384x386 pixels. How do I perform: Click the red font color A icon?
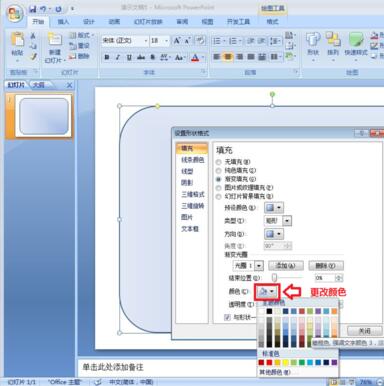195,57
